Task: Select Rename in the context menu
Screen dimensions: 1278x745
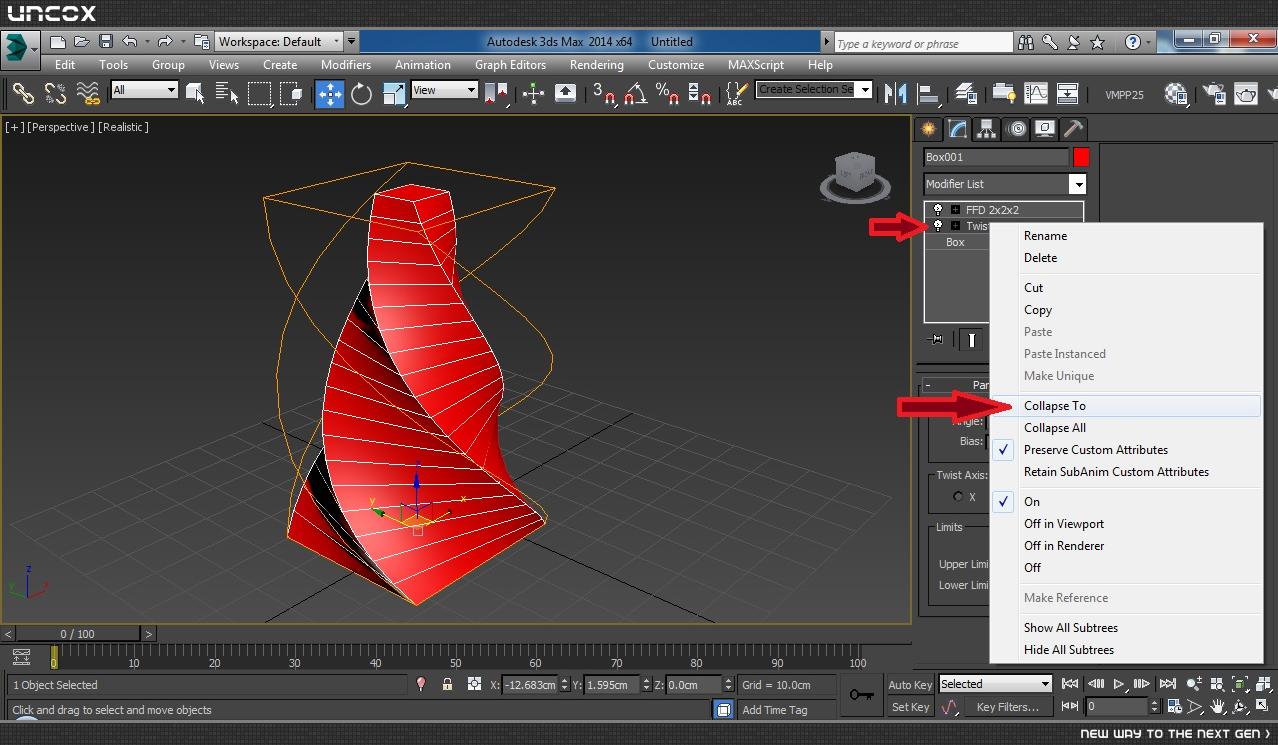Action: [1045, 236]
